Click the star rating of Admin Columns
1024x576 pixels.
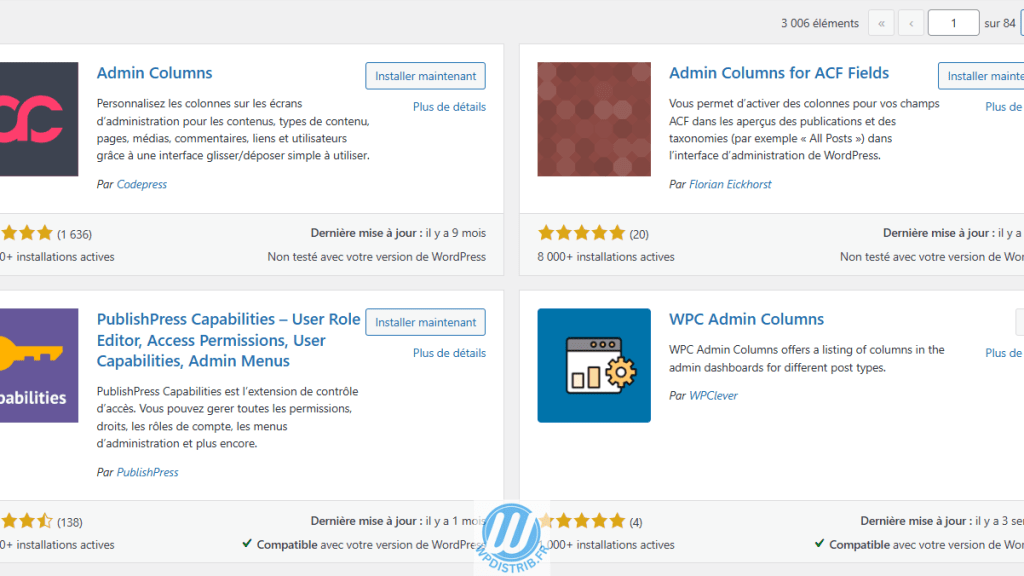[26, 233]
